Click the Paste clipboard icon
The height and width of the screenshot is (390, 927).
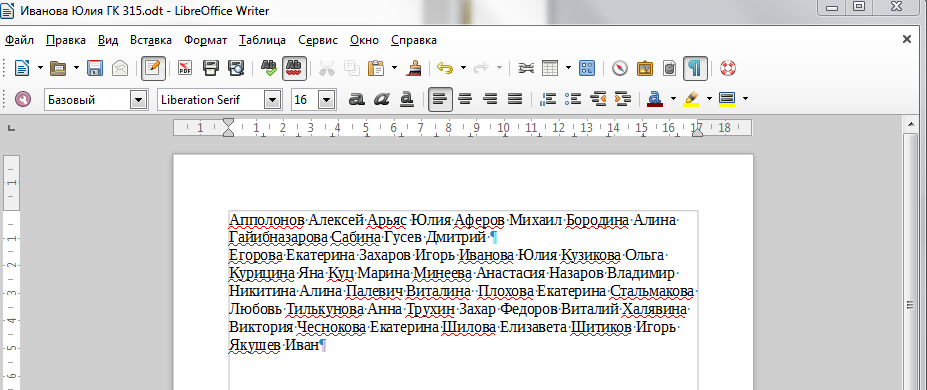pyautogui.click(x=375, y=69)
